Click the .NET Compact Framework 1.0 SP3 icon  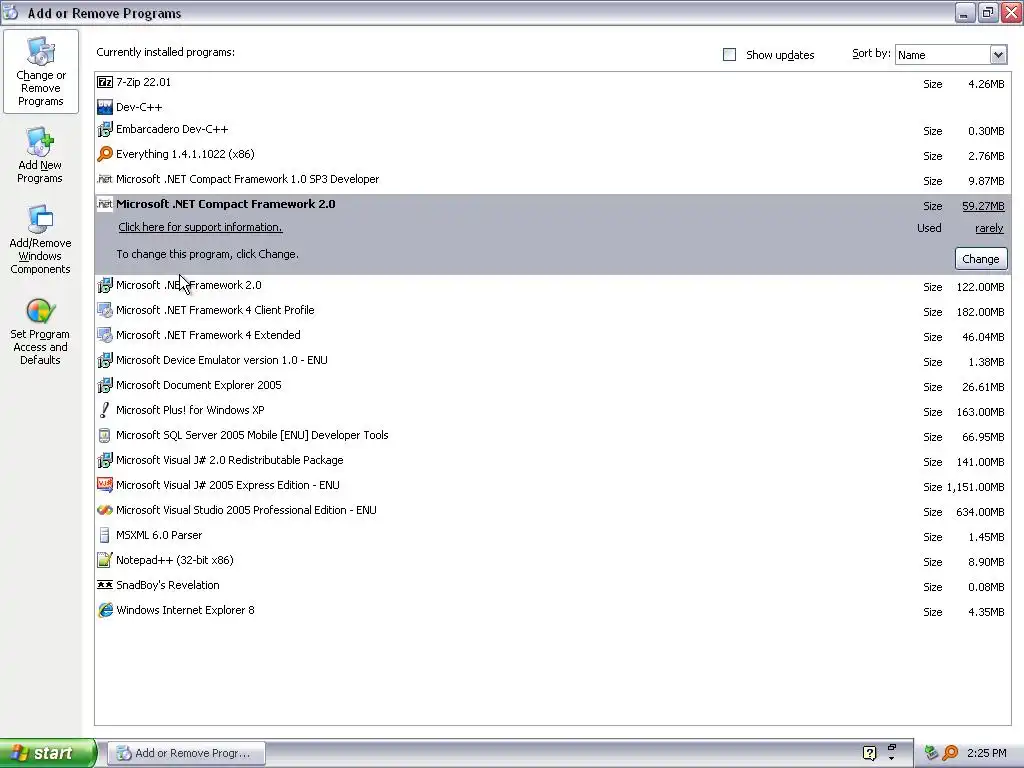[x=104, y=179]
